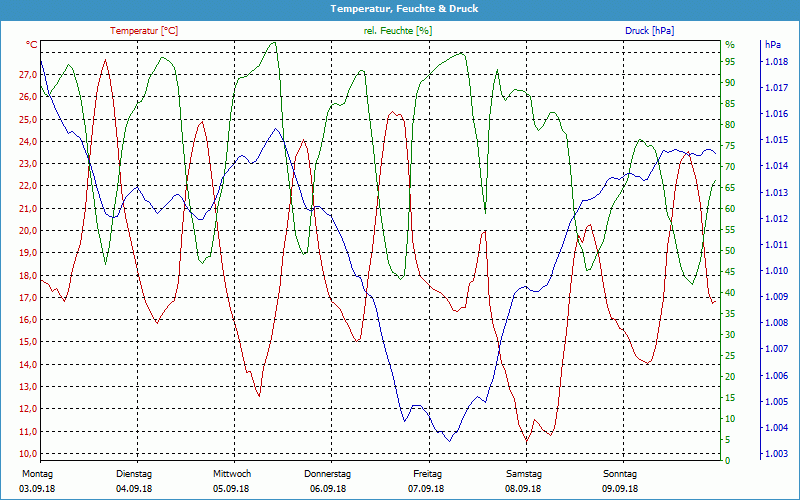Click the 23,0 tick on the temperature axis
The width and height of the screenshot is (800, 500).
(28, 164)
